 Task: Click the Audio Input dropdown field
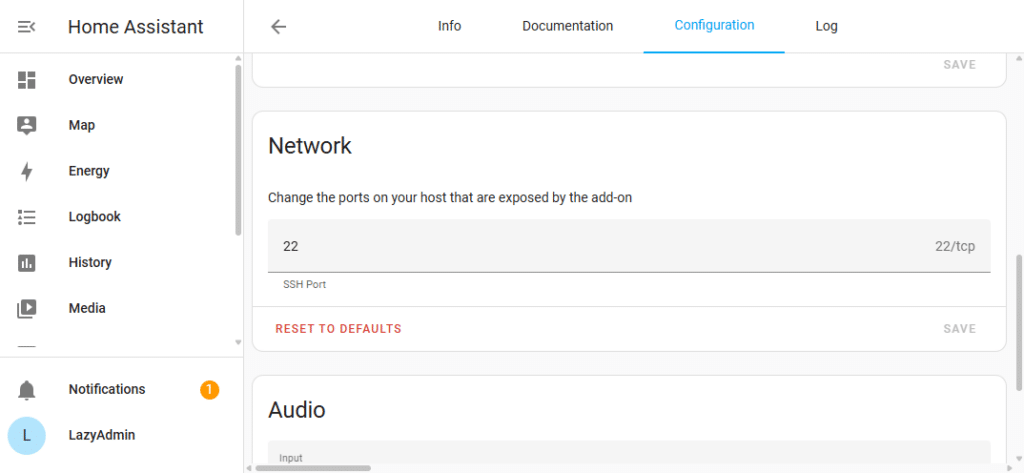(x=629, y=456)
